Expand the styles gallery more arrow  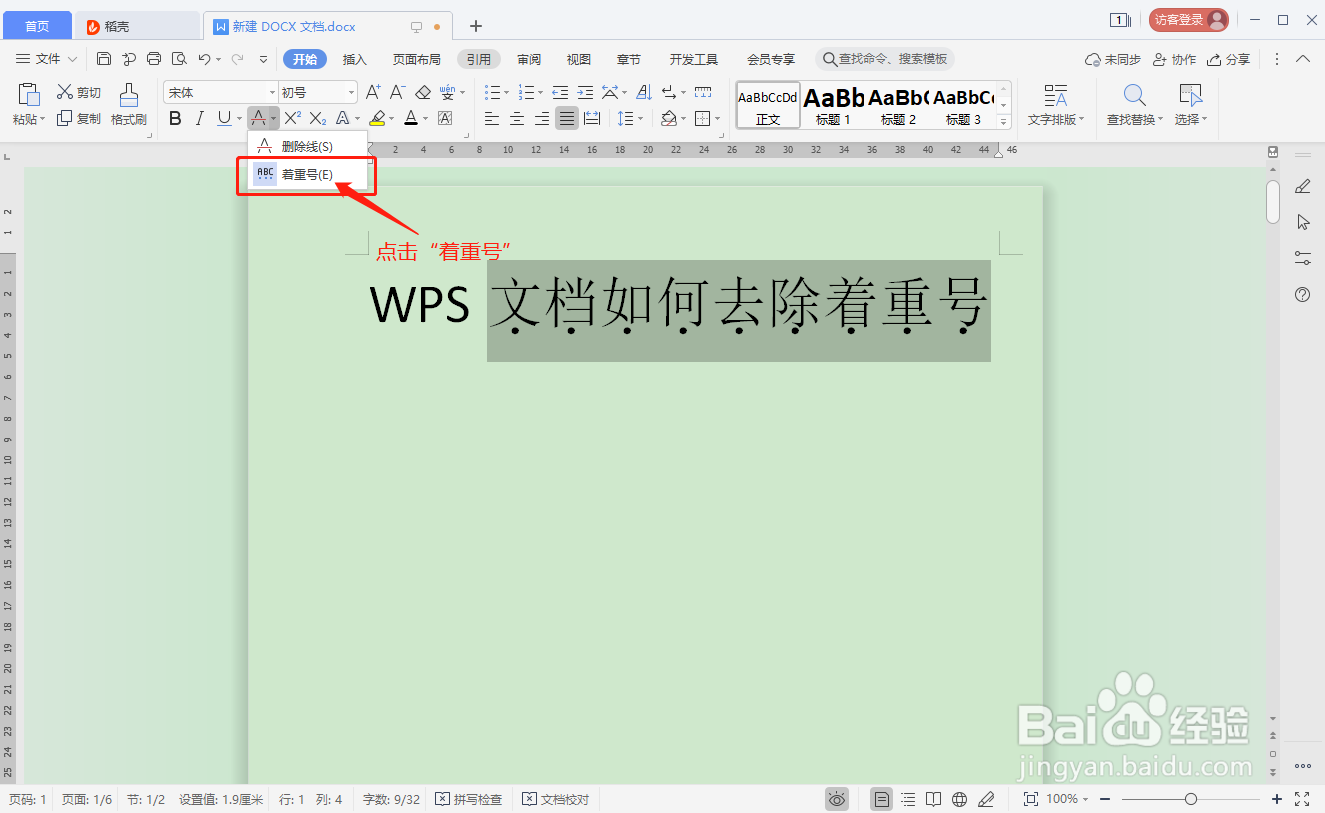[1005, 122]
